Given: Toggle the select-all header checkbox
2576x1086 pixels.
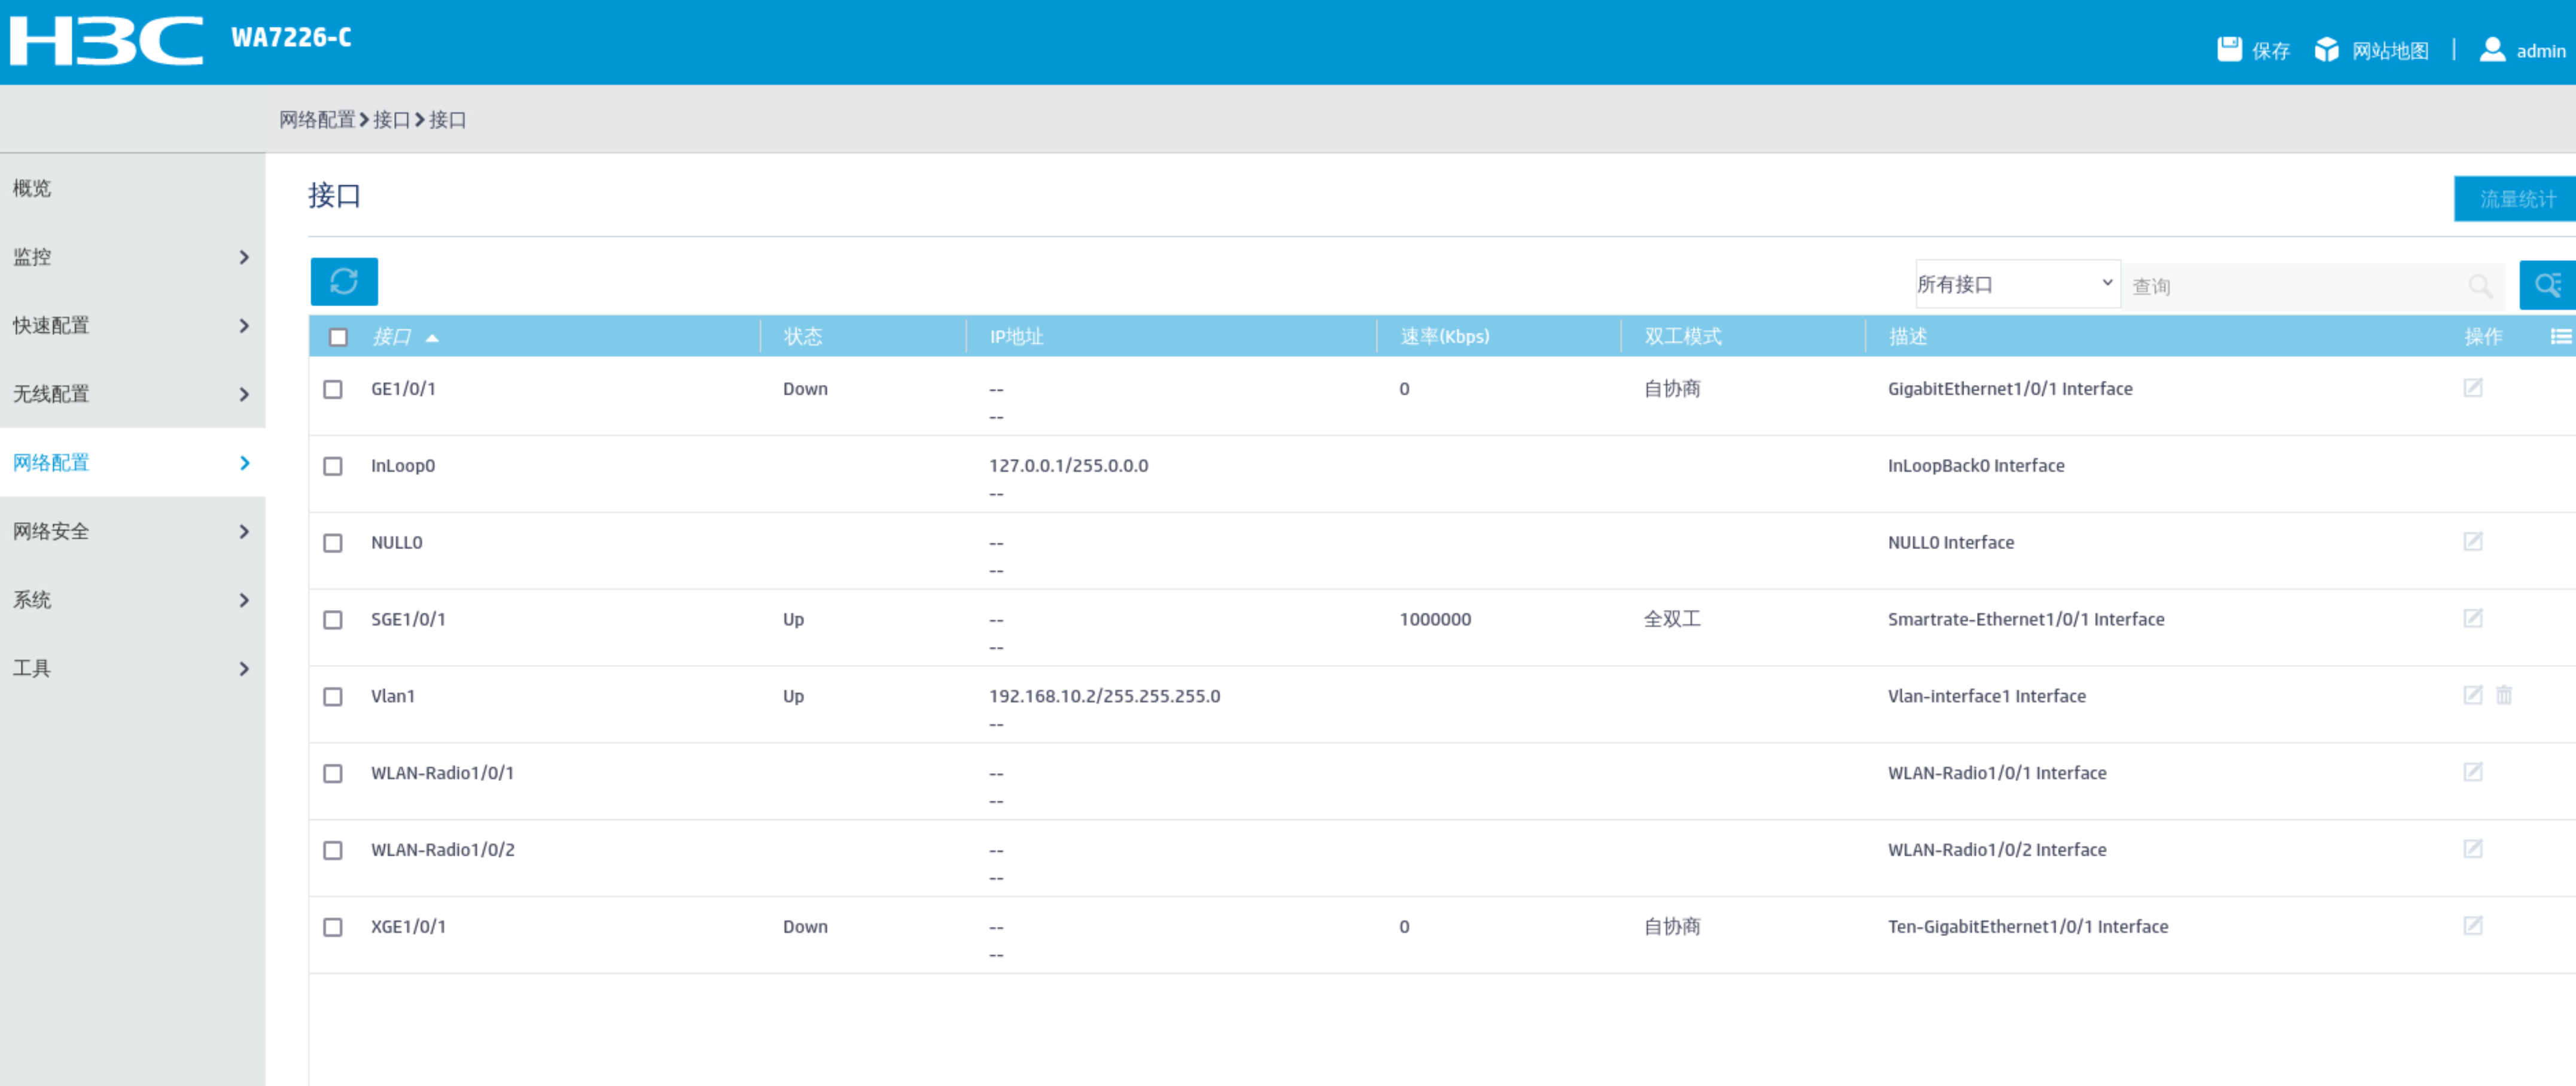Looking at the screenshot, I should click(338, 337).
